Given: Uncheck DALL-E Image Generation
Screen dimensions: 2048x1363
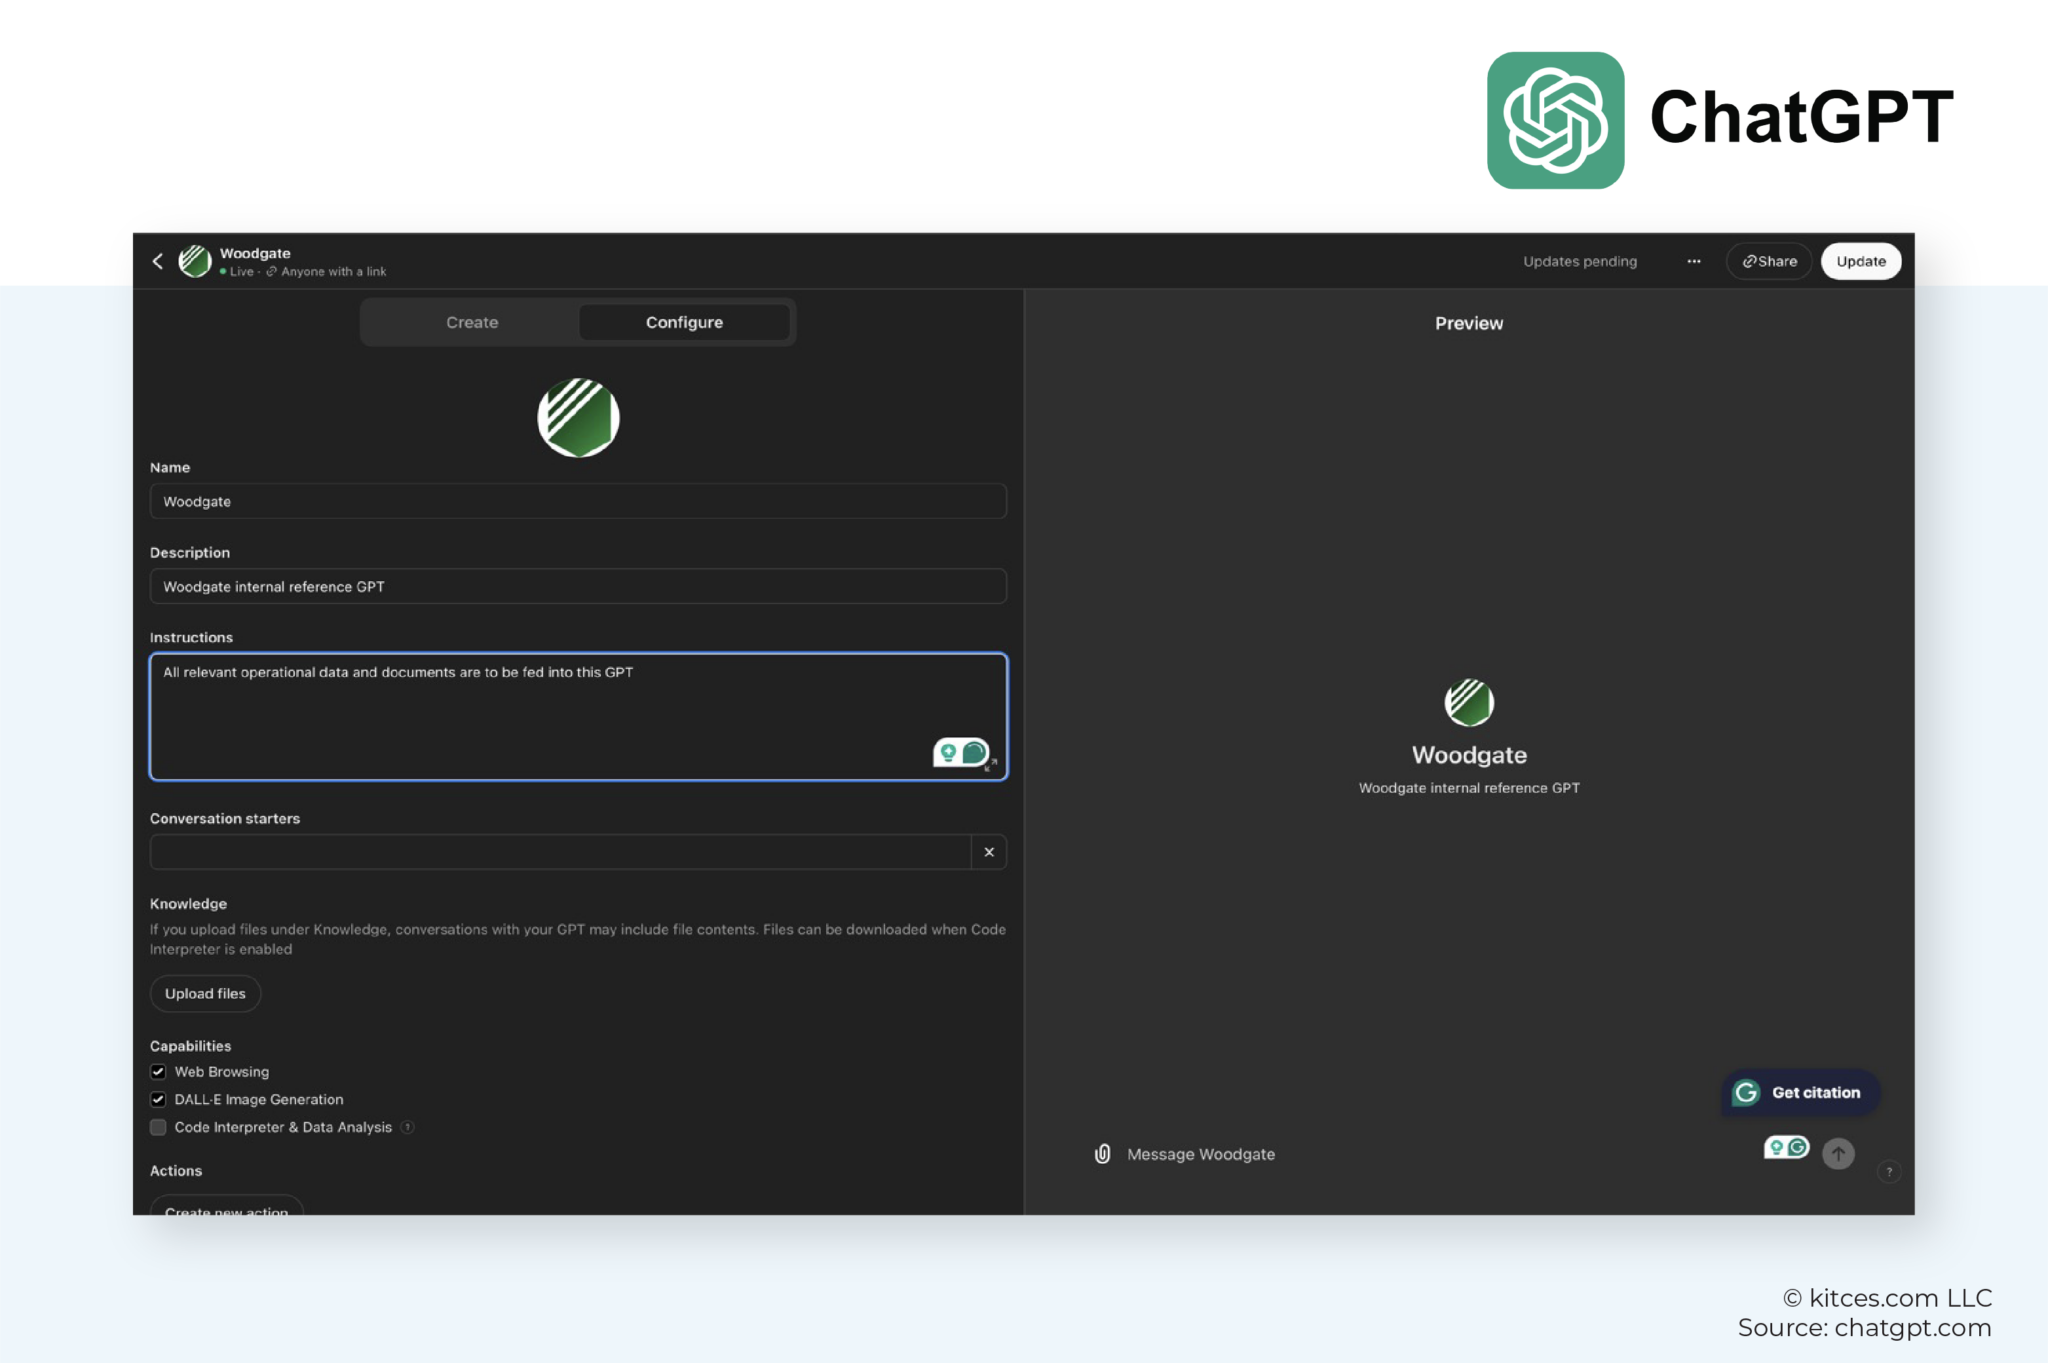Looking at the screenshot, I should click(158, 1099).
